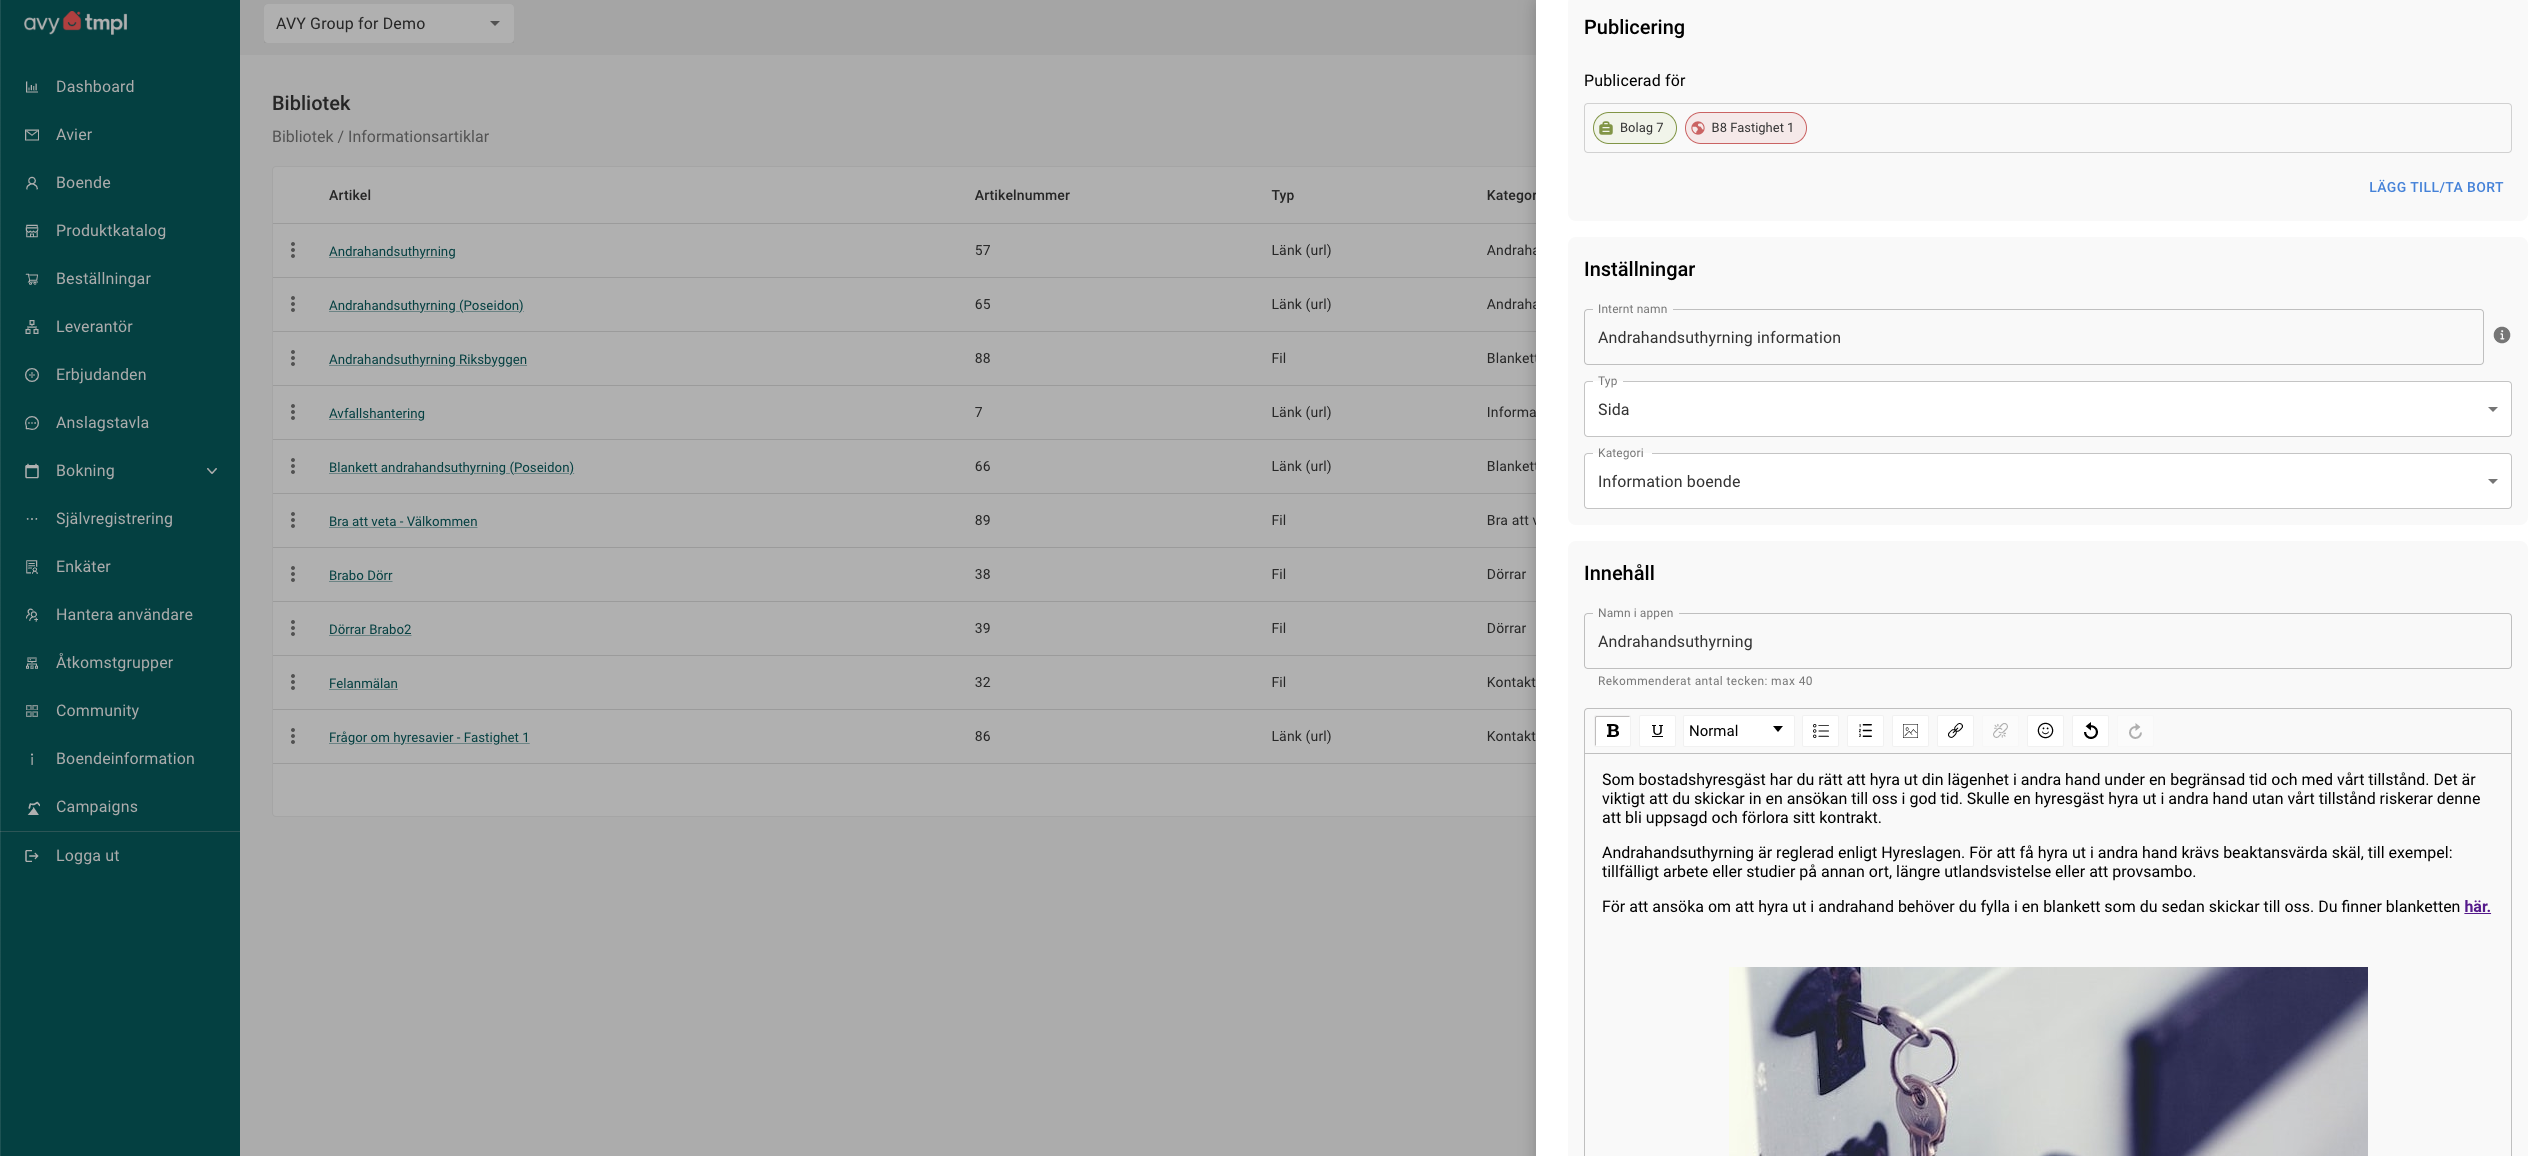Open Självregistrering in the sidebar

tap(120, 519)
